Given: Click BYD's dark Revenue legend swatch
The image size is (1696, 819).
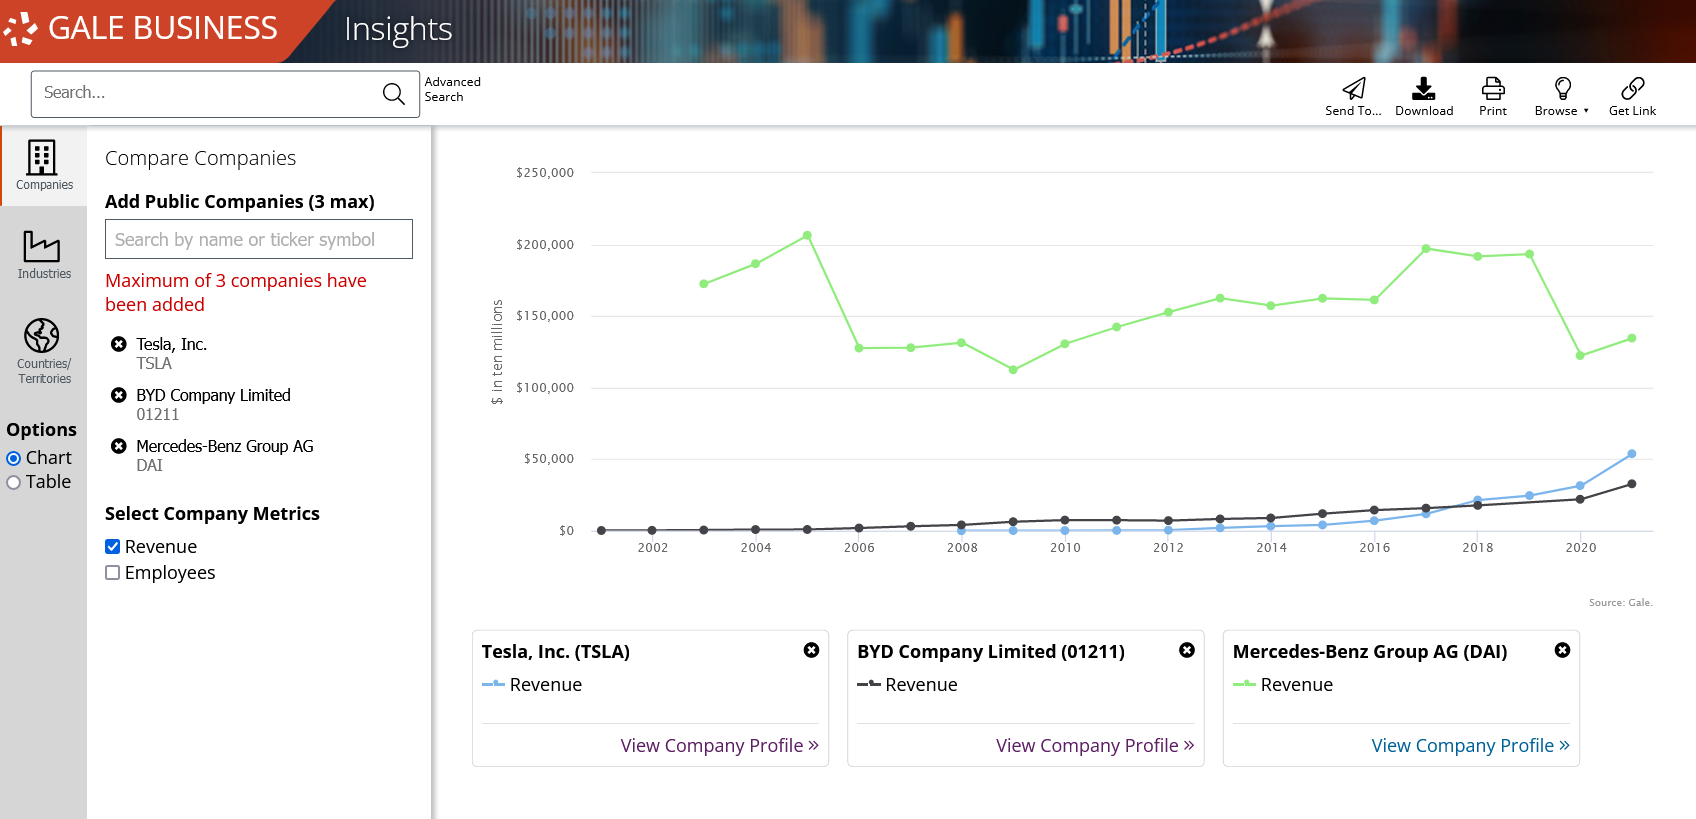Looking at the screenshot, I should [x=869, y=684].
